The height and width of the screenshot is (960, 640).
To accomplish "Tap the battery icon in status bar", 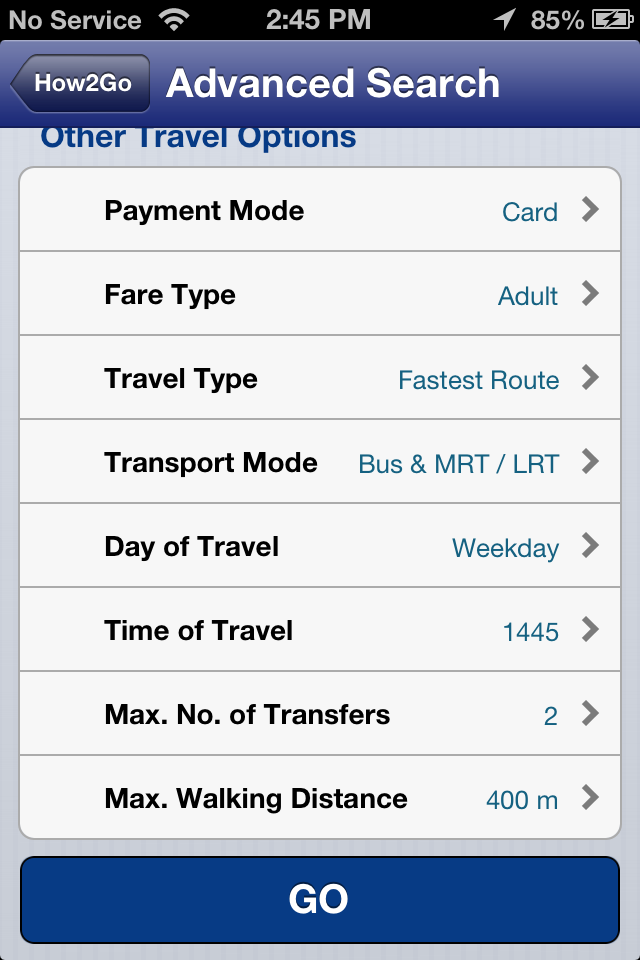I will point(613,19).
